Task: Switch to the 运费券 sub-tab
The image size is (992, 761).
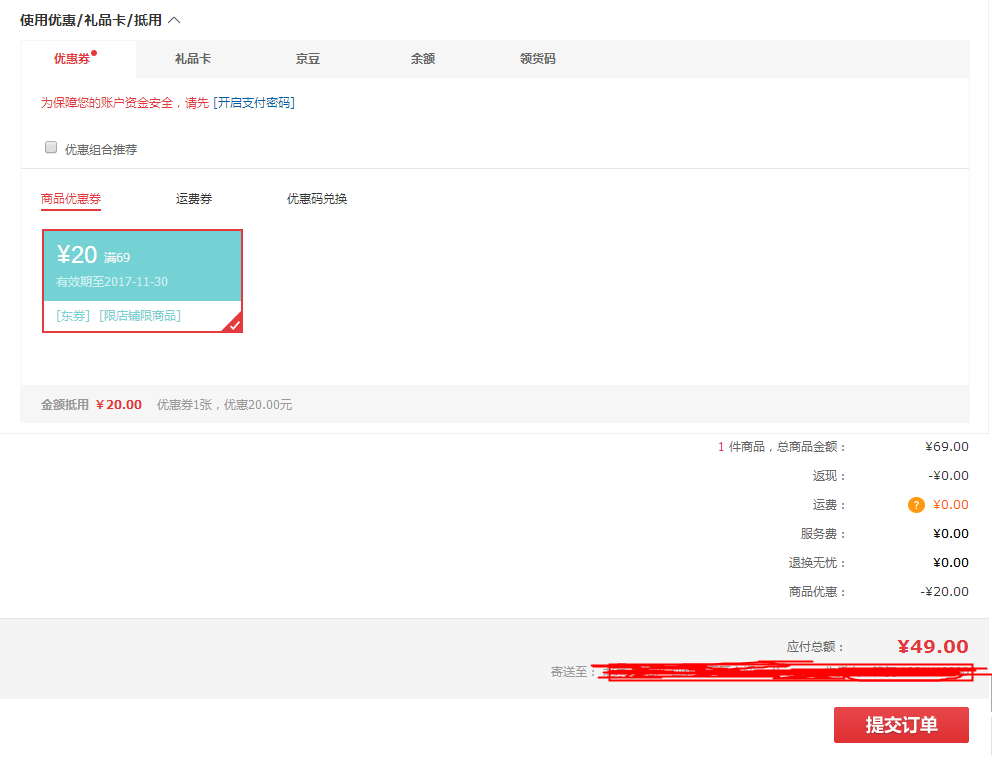Action: pos(194,199)
